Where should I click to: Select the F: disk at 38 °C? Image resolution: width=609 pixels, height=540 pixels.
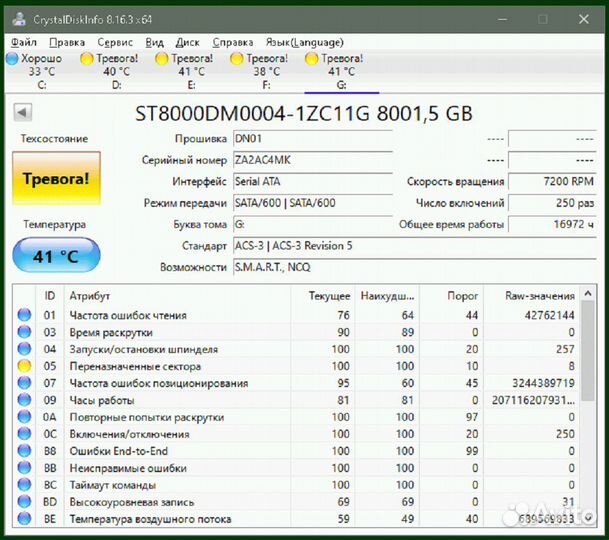click(264, 71)
